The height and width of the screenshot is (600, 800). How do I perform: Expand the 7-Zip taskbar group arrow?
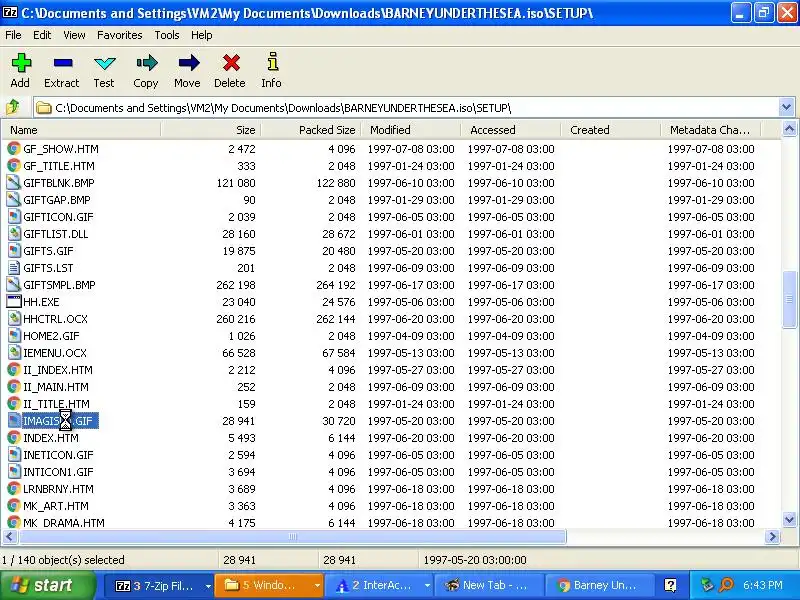[x=208, y=586]
